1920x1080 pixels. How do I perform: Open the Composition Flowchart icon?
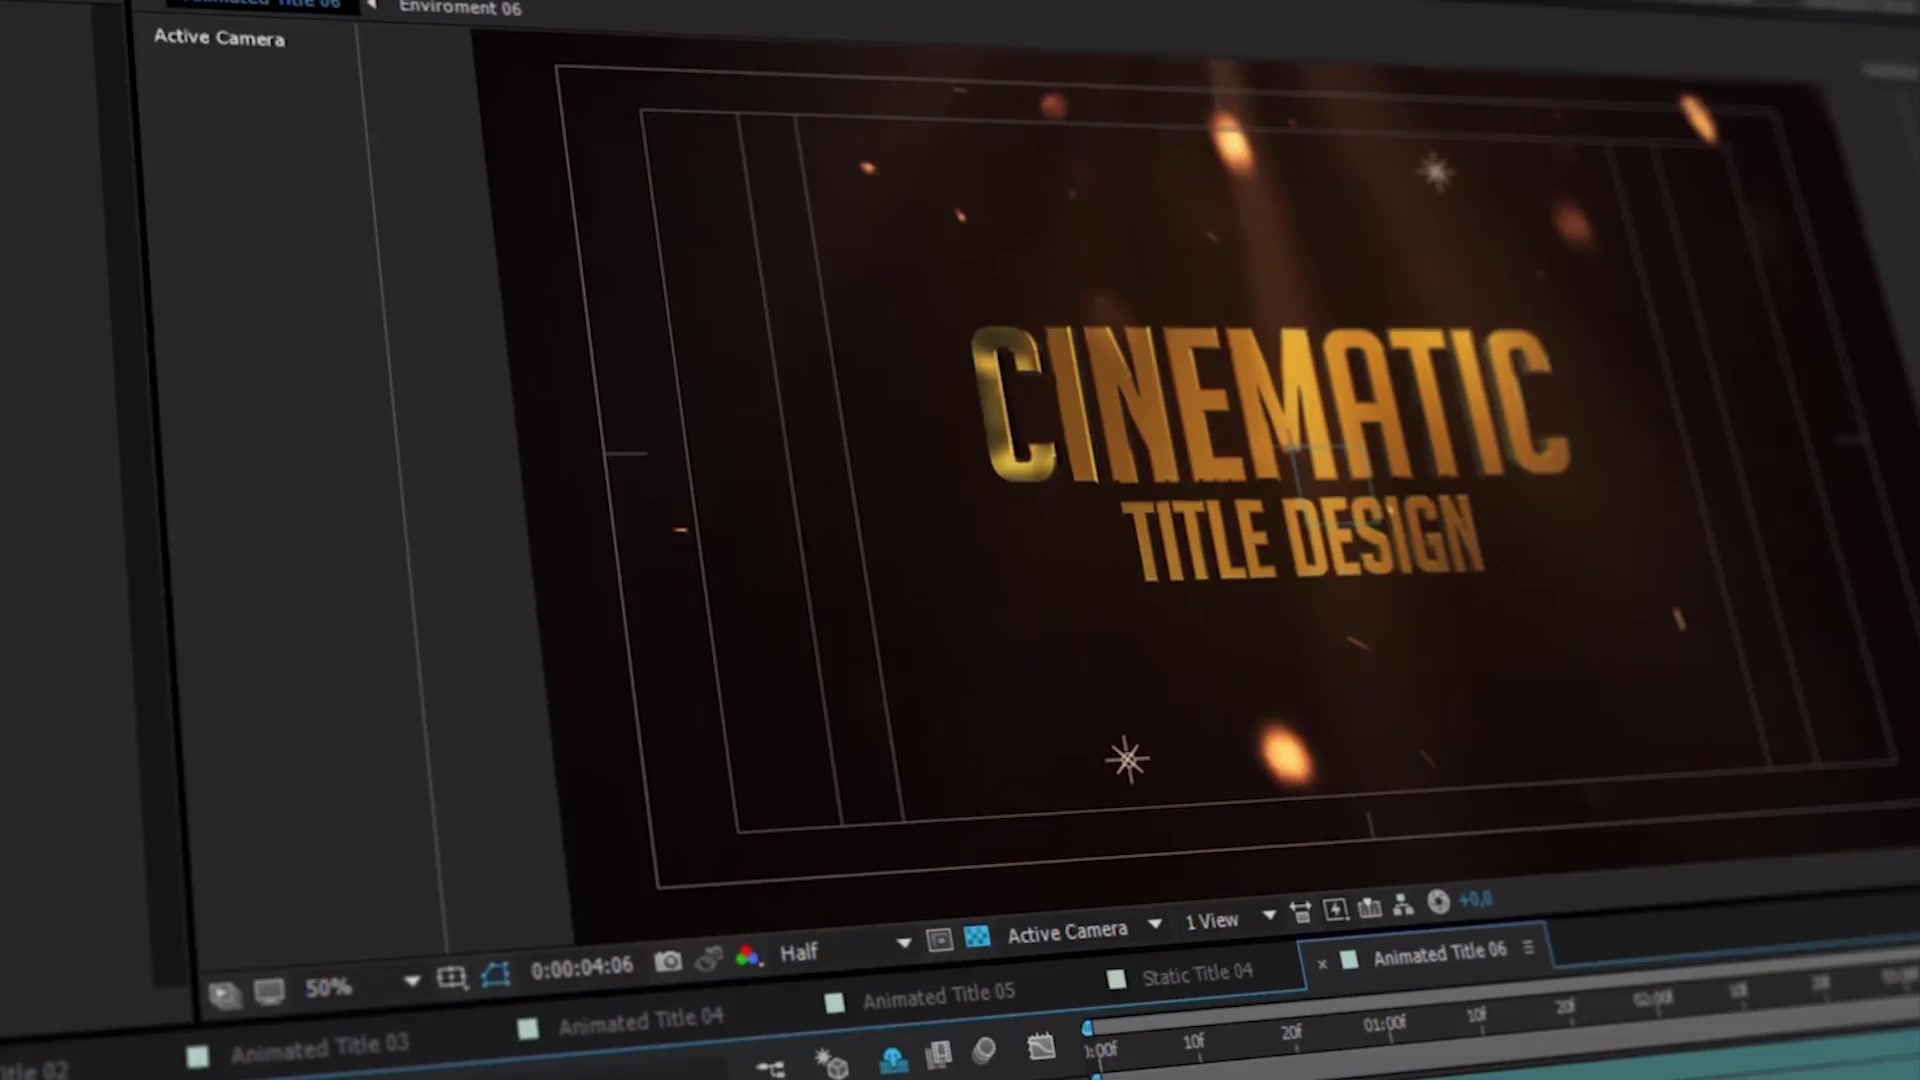[1403, 904]
